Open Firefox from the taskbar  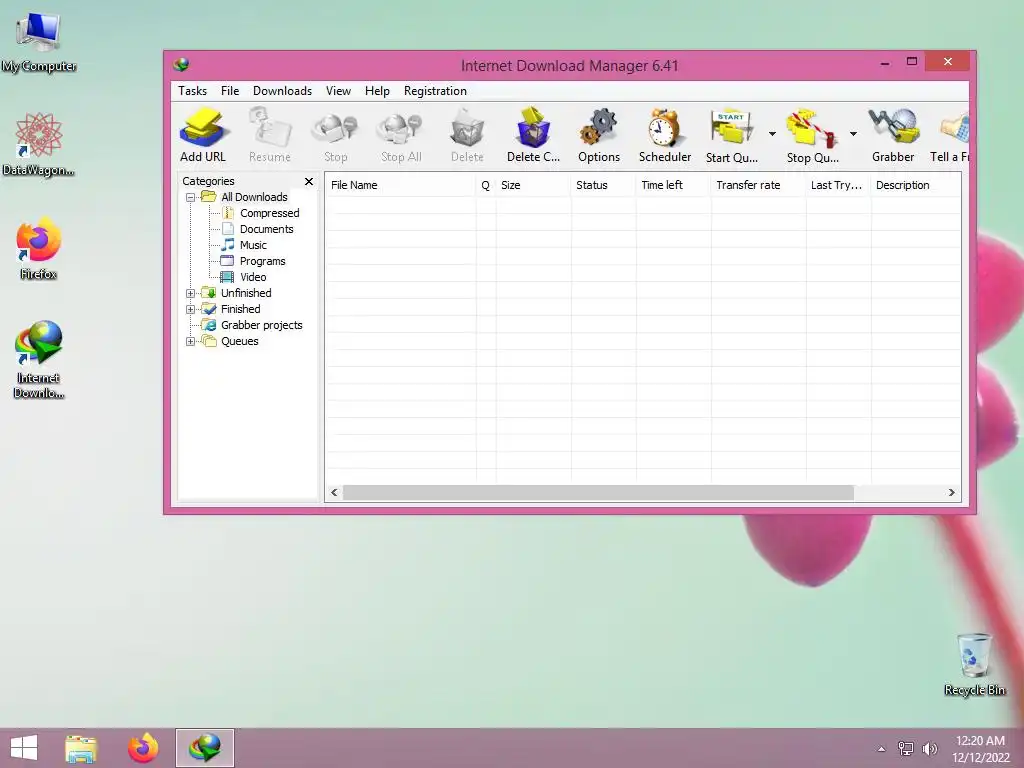click(x=143, y=748)
